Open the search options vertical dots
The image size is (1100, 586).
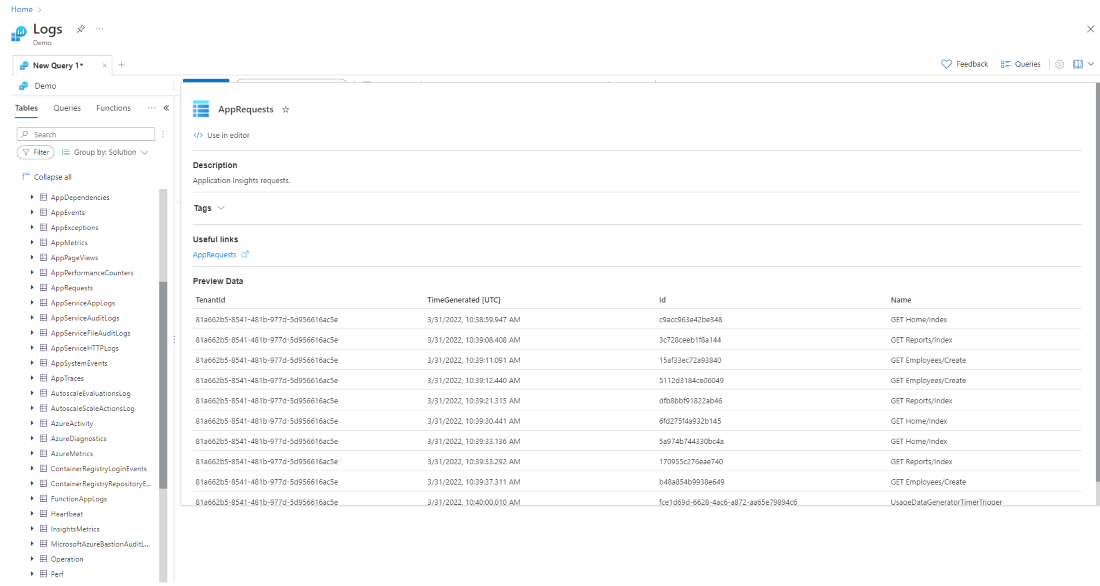click(163, 134)
